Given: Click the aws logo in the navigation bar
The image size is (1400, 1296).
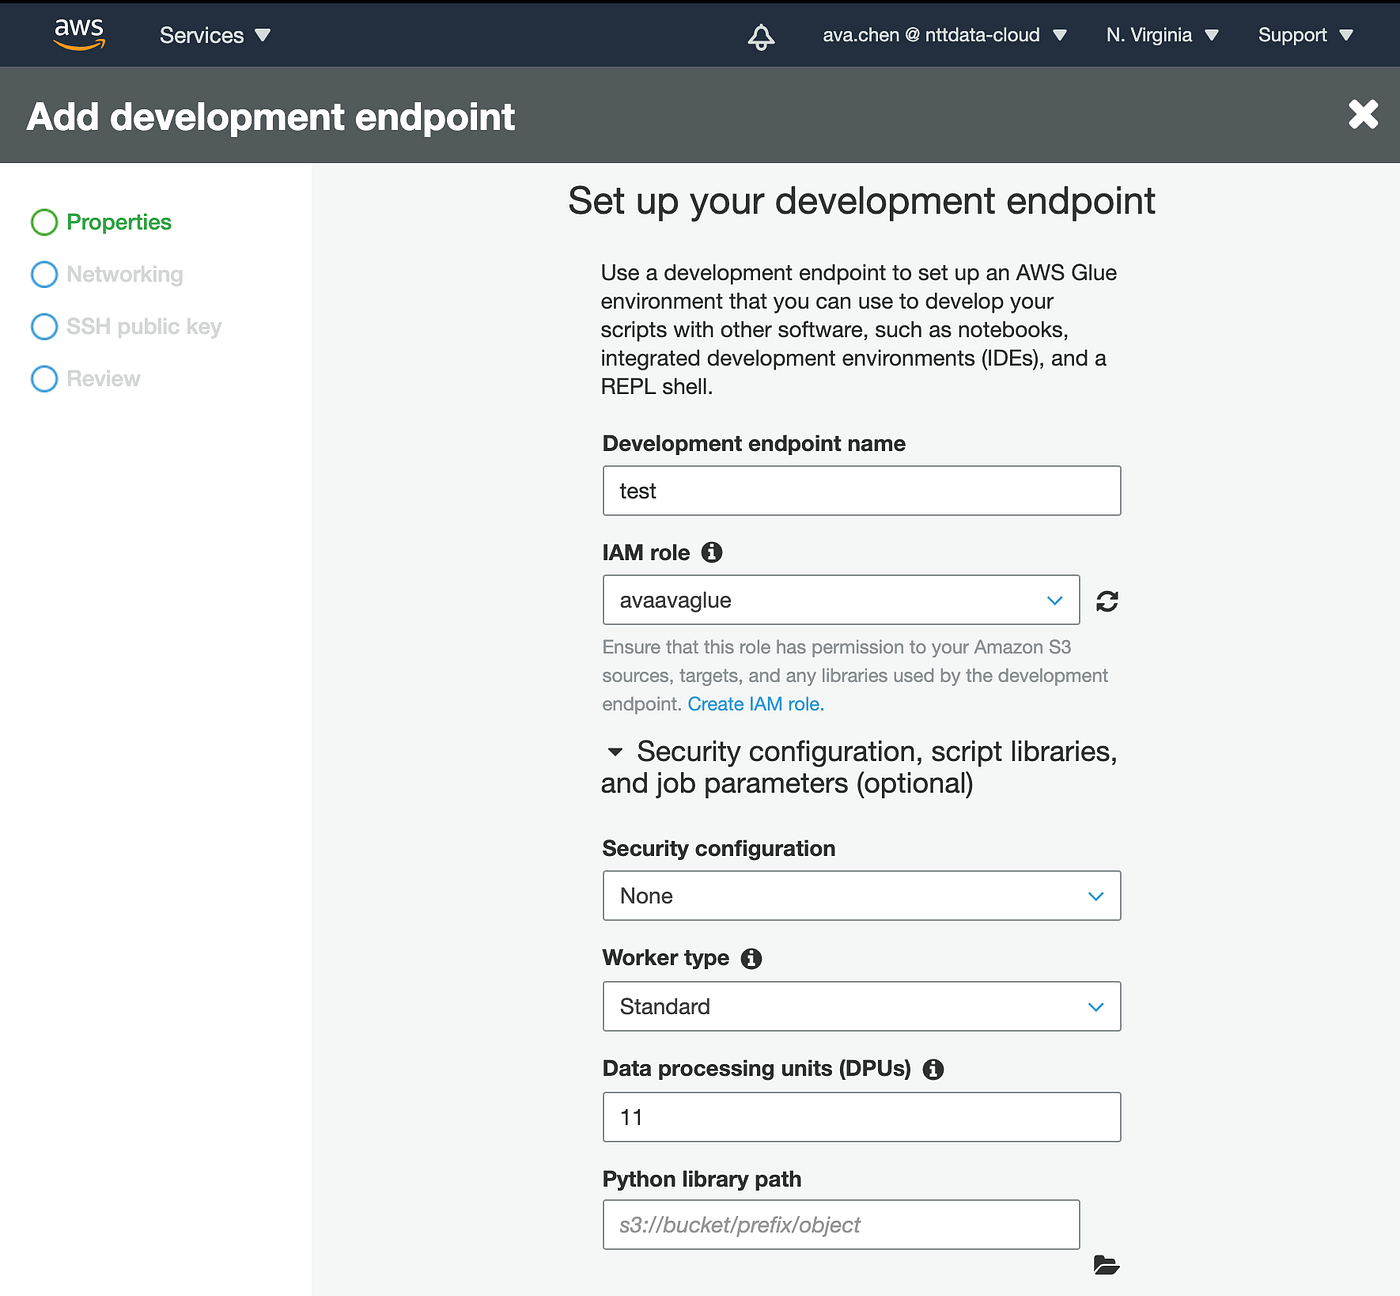Looking at the screenshot, I should (x=79, y=34).
